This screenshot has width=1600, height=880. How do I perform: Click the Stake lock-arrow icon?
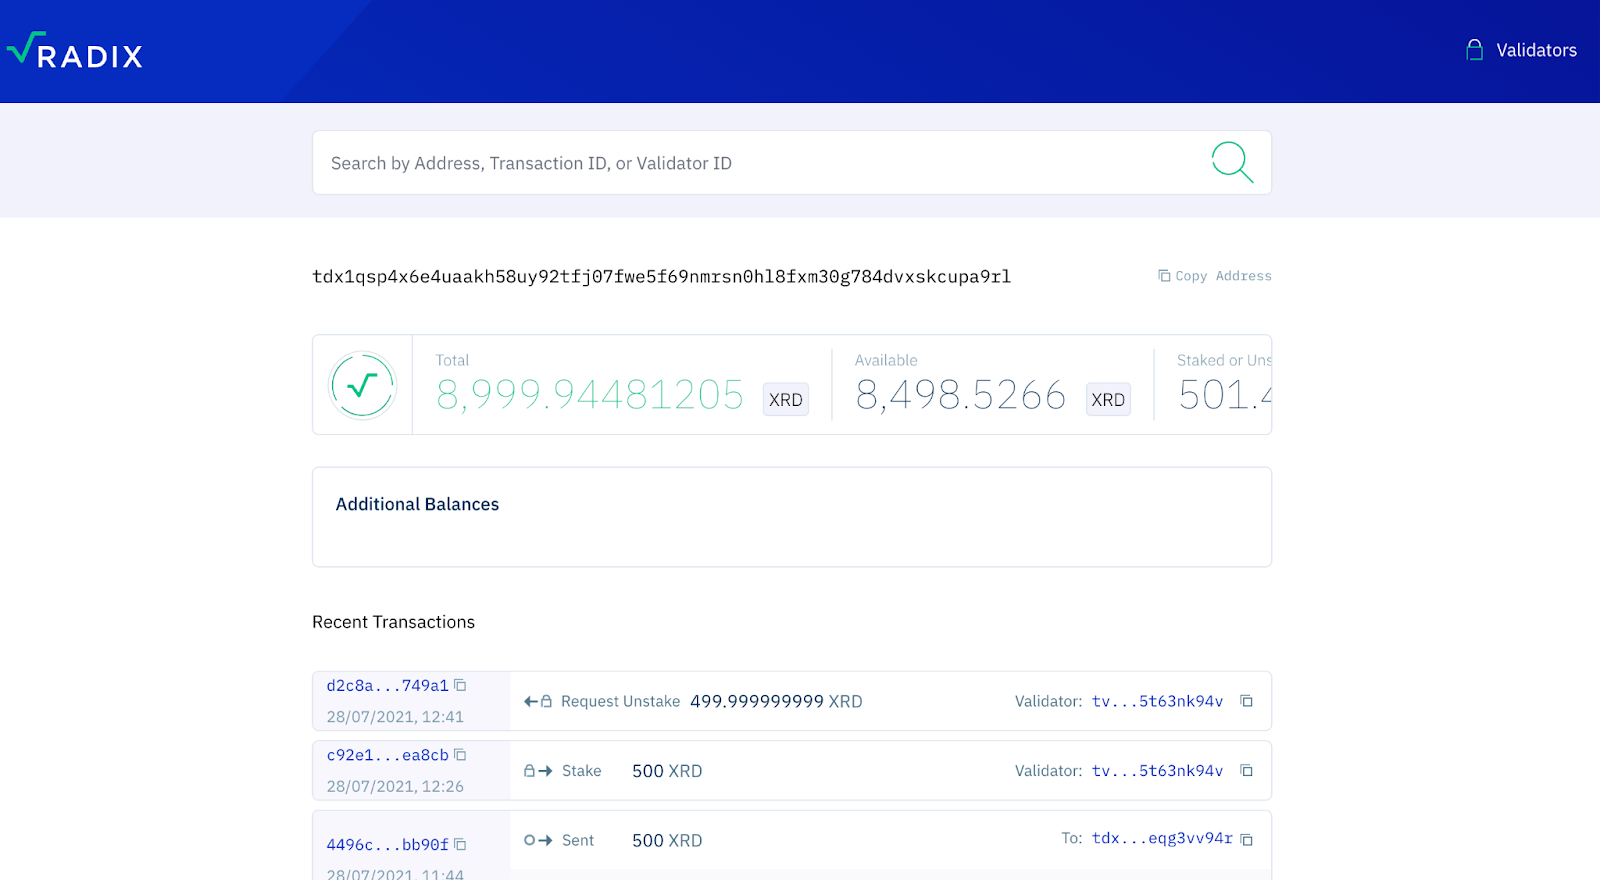(538, 771)
